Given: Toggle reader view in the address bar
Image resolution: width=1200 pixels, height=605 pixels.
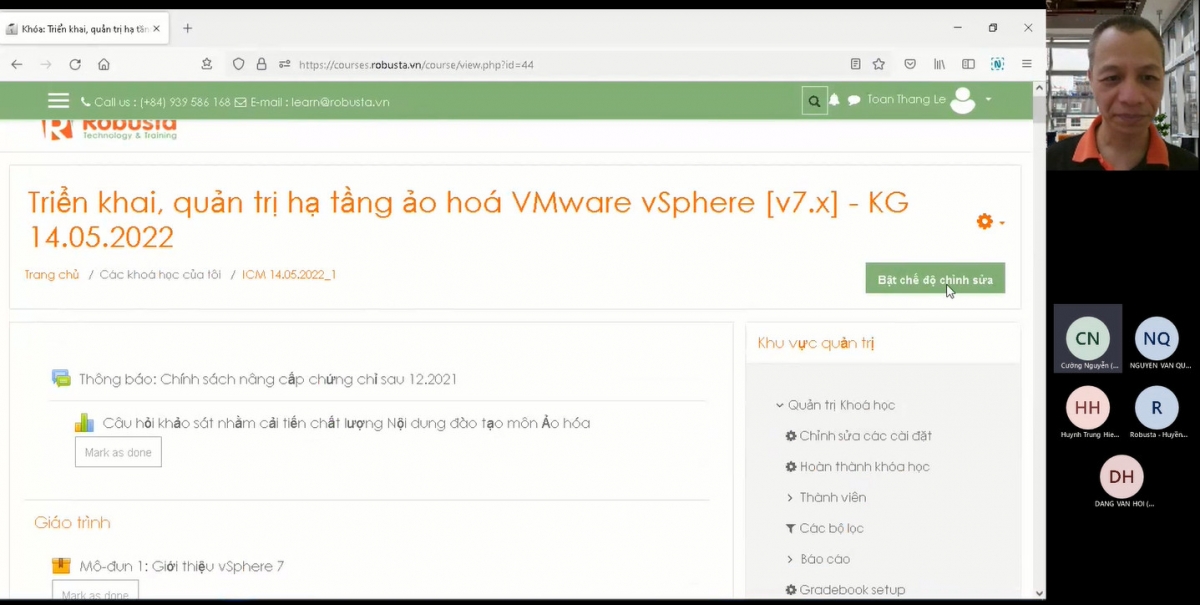Looking at the screenshot, I should [x=855, y=64].
